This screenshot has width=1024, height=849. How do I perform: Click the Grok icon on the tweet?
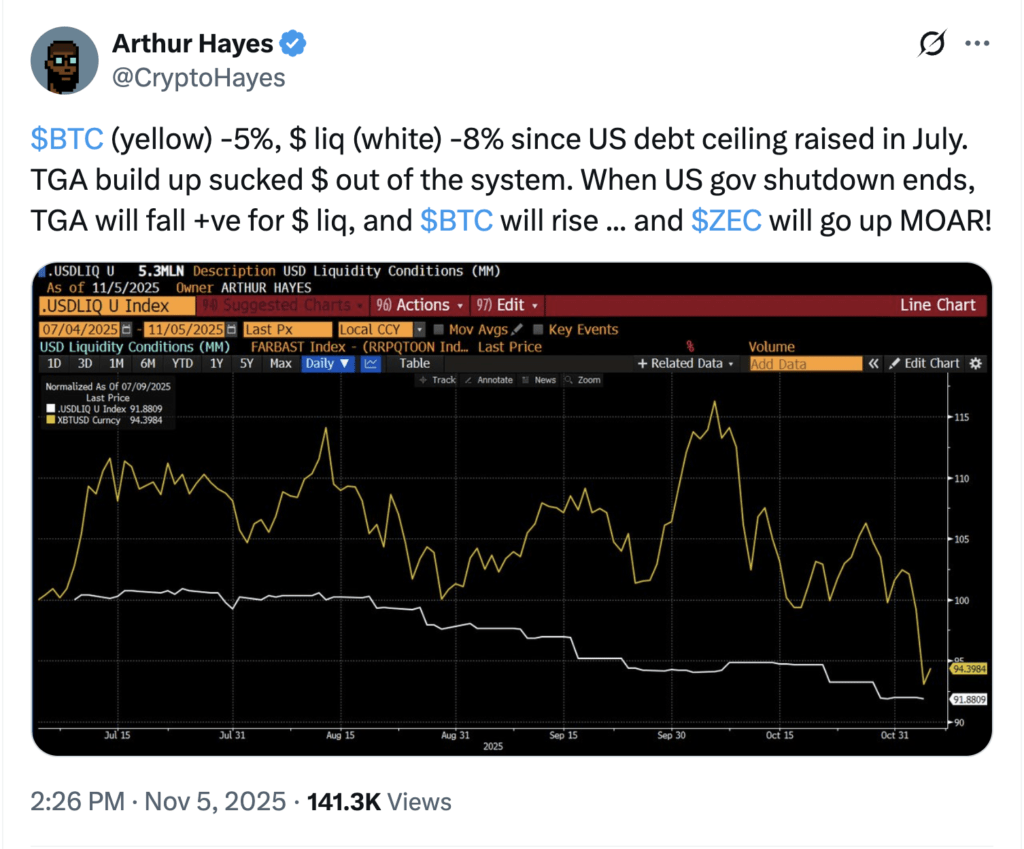tap(933, 44)
